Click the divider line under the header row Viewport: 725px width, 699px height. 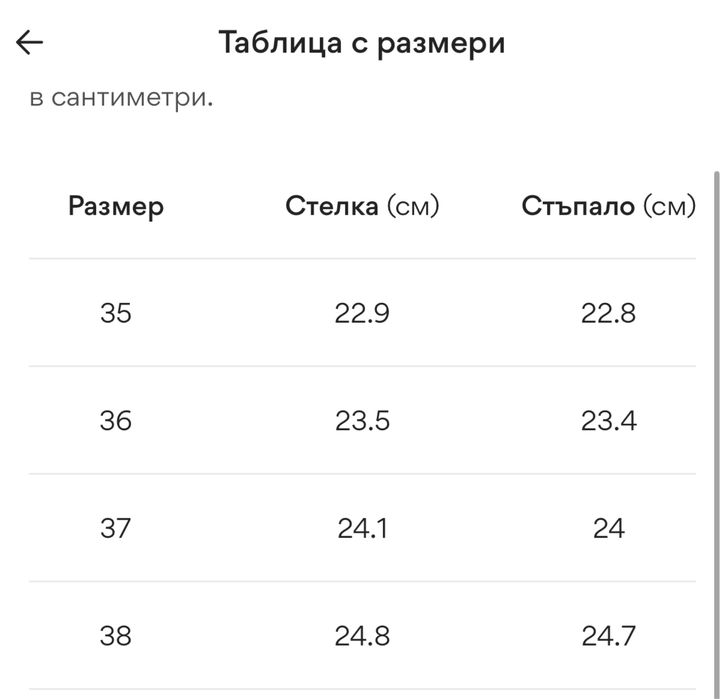[x=362, y=259]
